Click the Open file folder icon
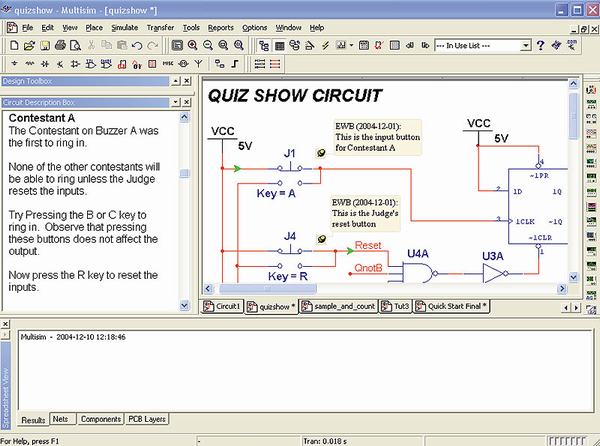 [27, 45]
